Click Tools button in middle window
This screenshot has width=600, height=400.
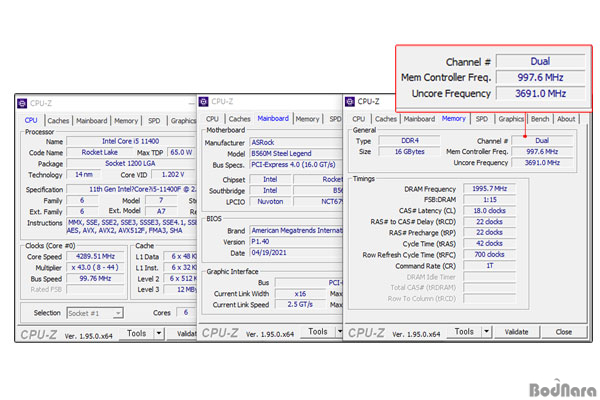pyautogui.click(x=318, y=331)
